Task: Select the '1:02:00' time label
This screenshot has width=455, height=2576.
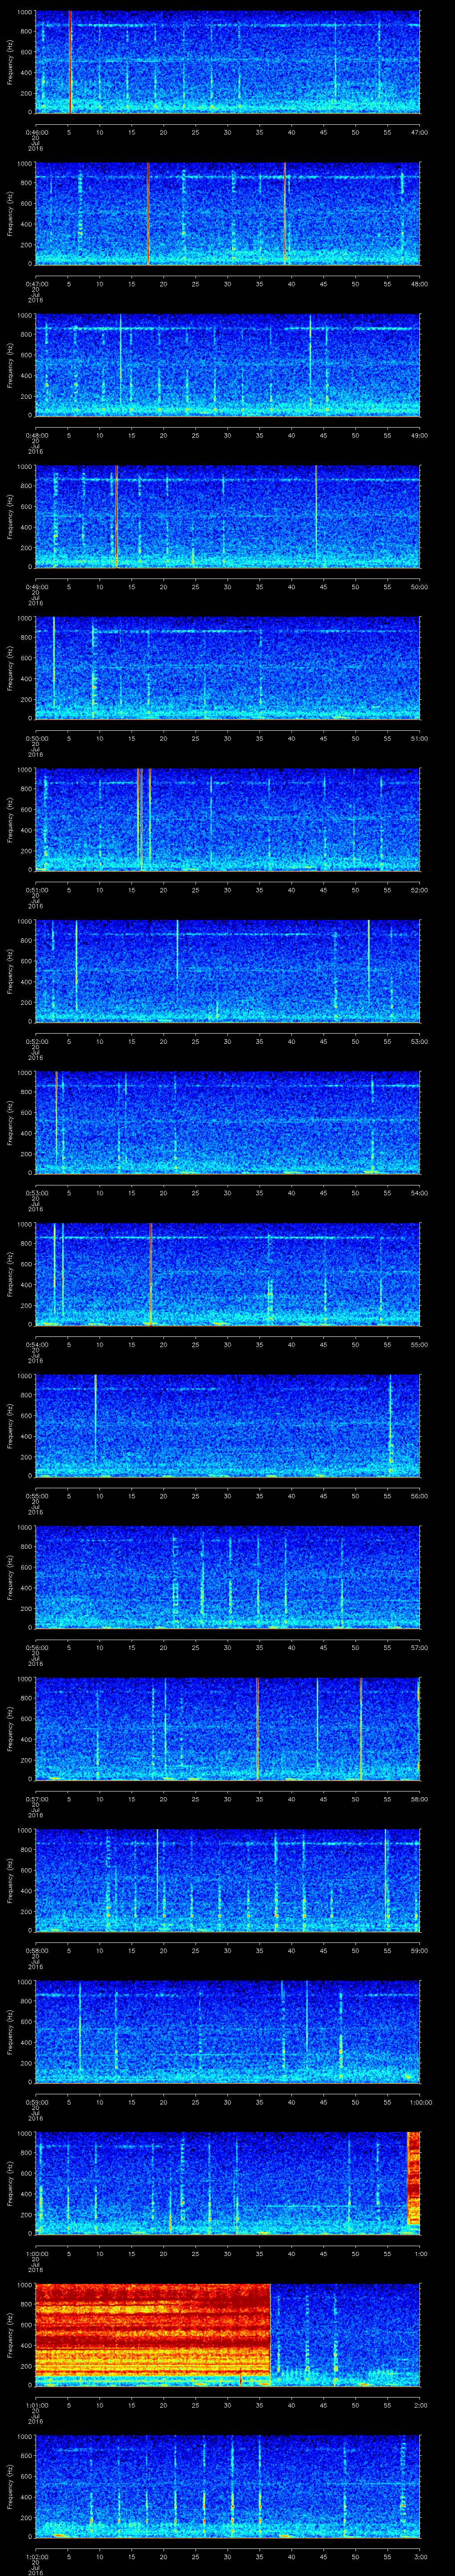Action: (36, 2556)
